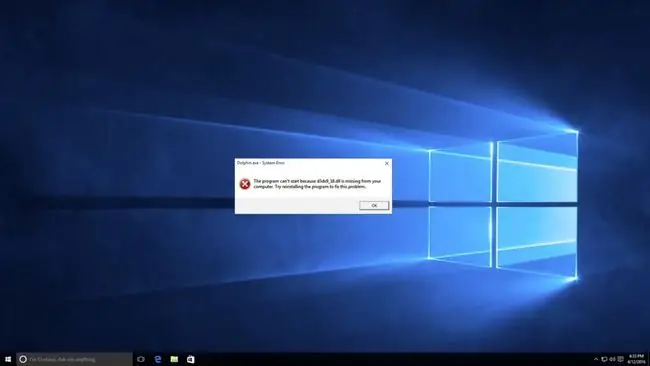Click the Windows logo on the wallpaper
Viewport: 650px width, 366px height.
pos(503,203)
